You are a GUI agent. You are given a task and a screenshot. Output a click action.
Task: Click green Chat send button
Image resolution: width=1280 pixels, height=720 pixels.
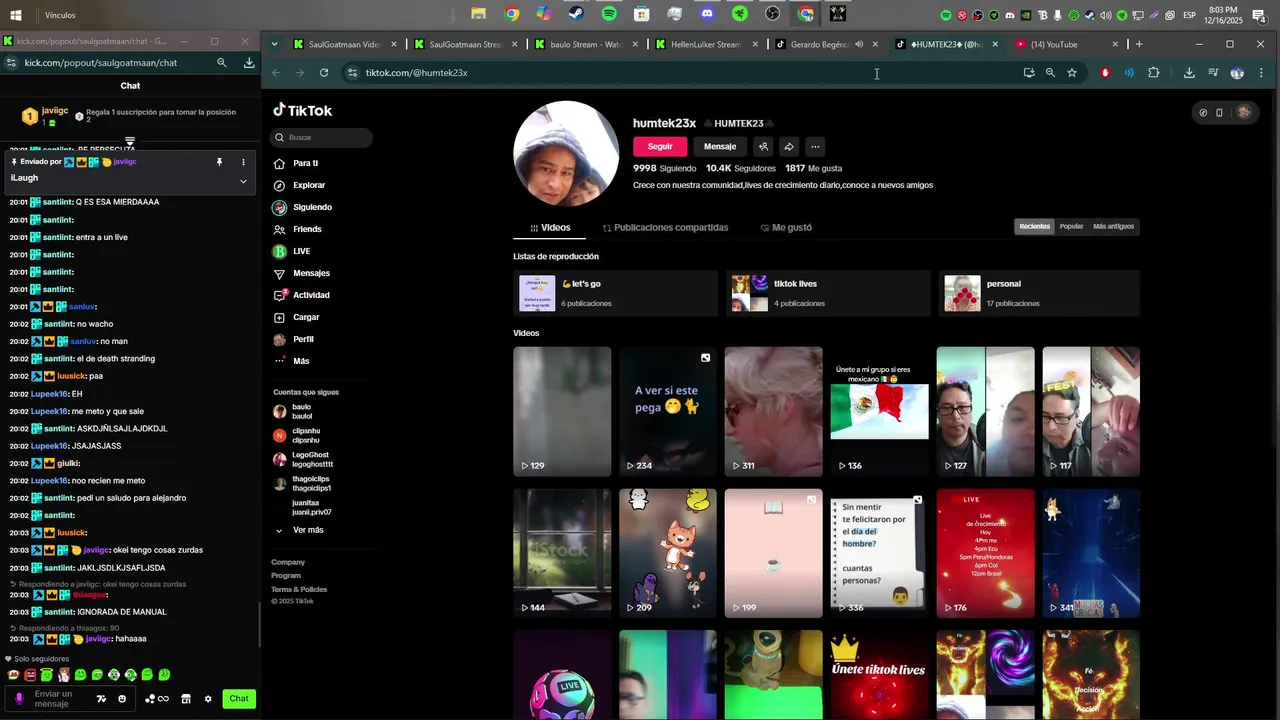pos(239,699)
